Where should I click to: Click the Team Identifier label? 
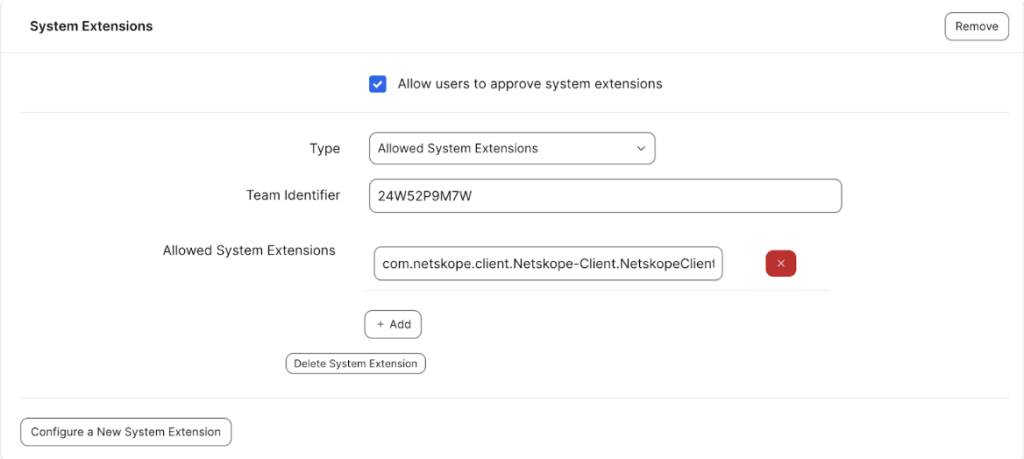tap(293, 195)
